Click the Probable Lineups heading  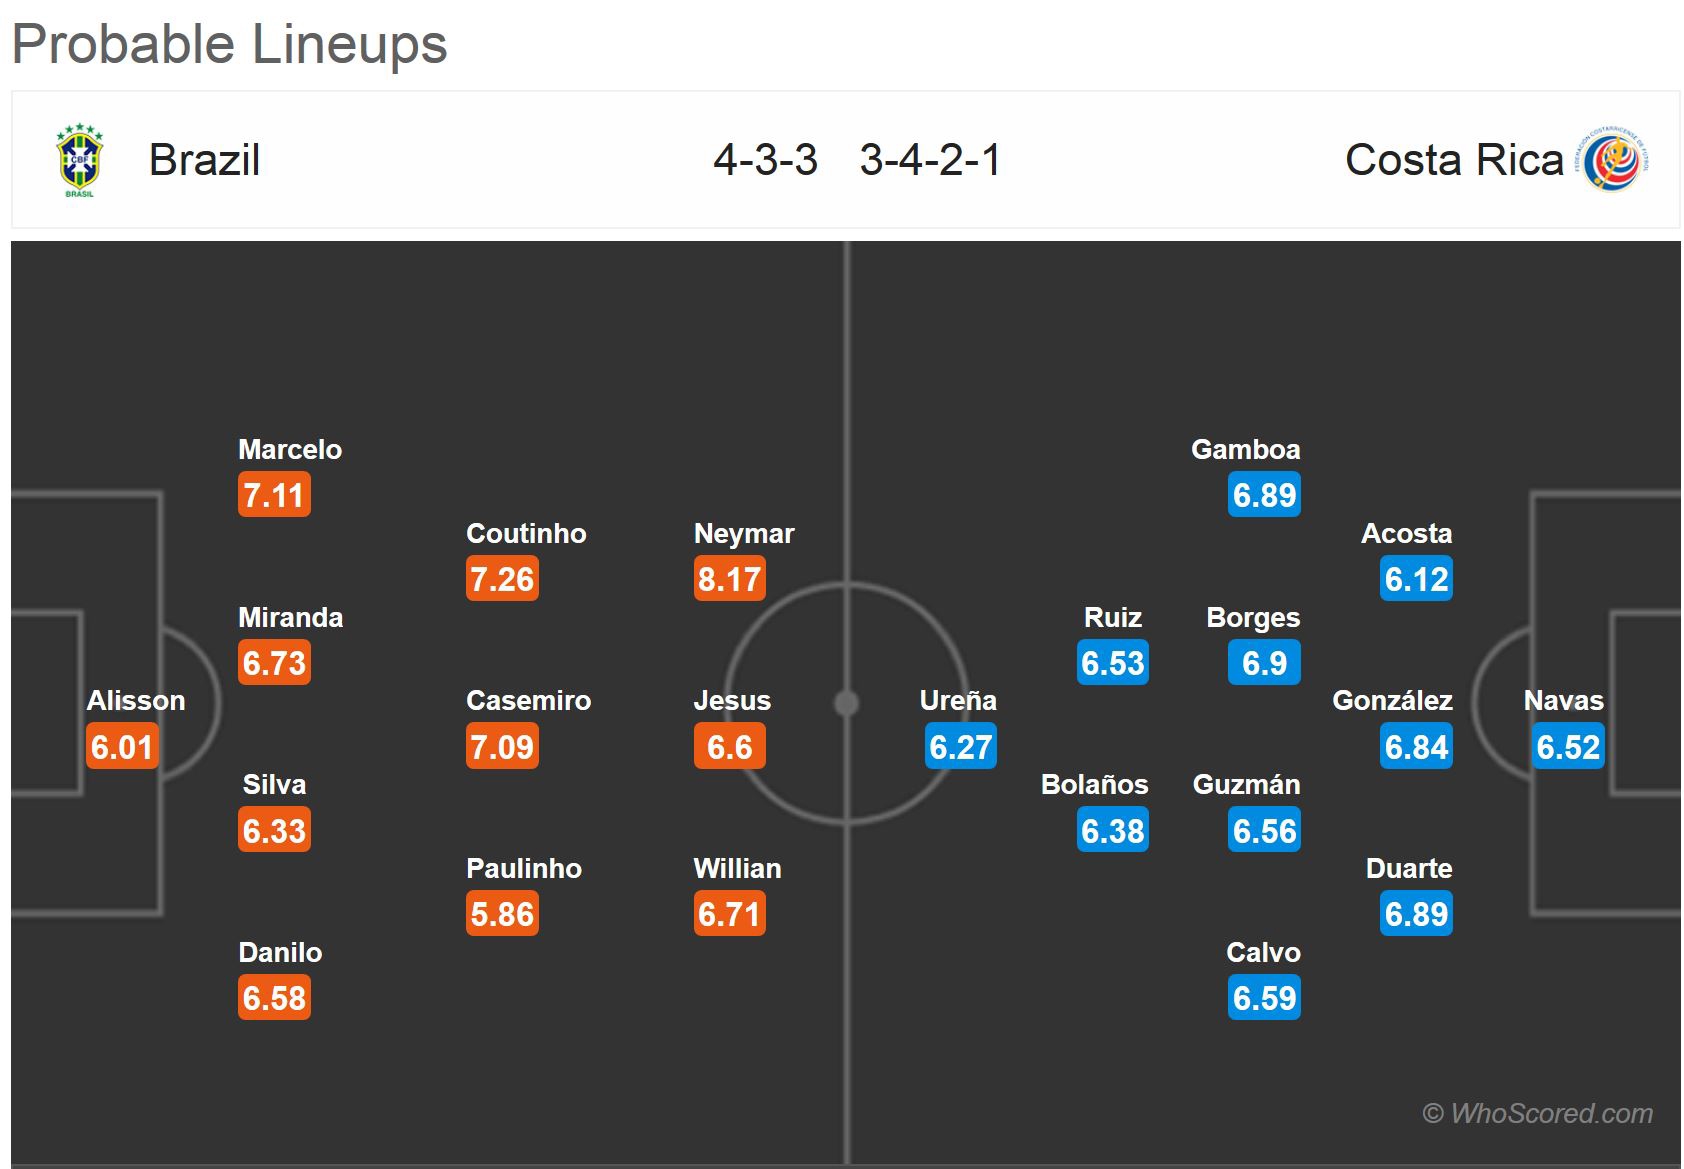pyautogui.click(x=230, y=44)
